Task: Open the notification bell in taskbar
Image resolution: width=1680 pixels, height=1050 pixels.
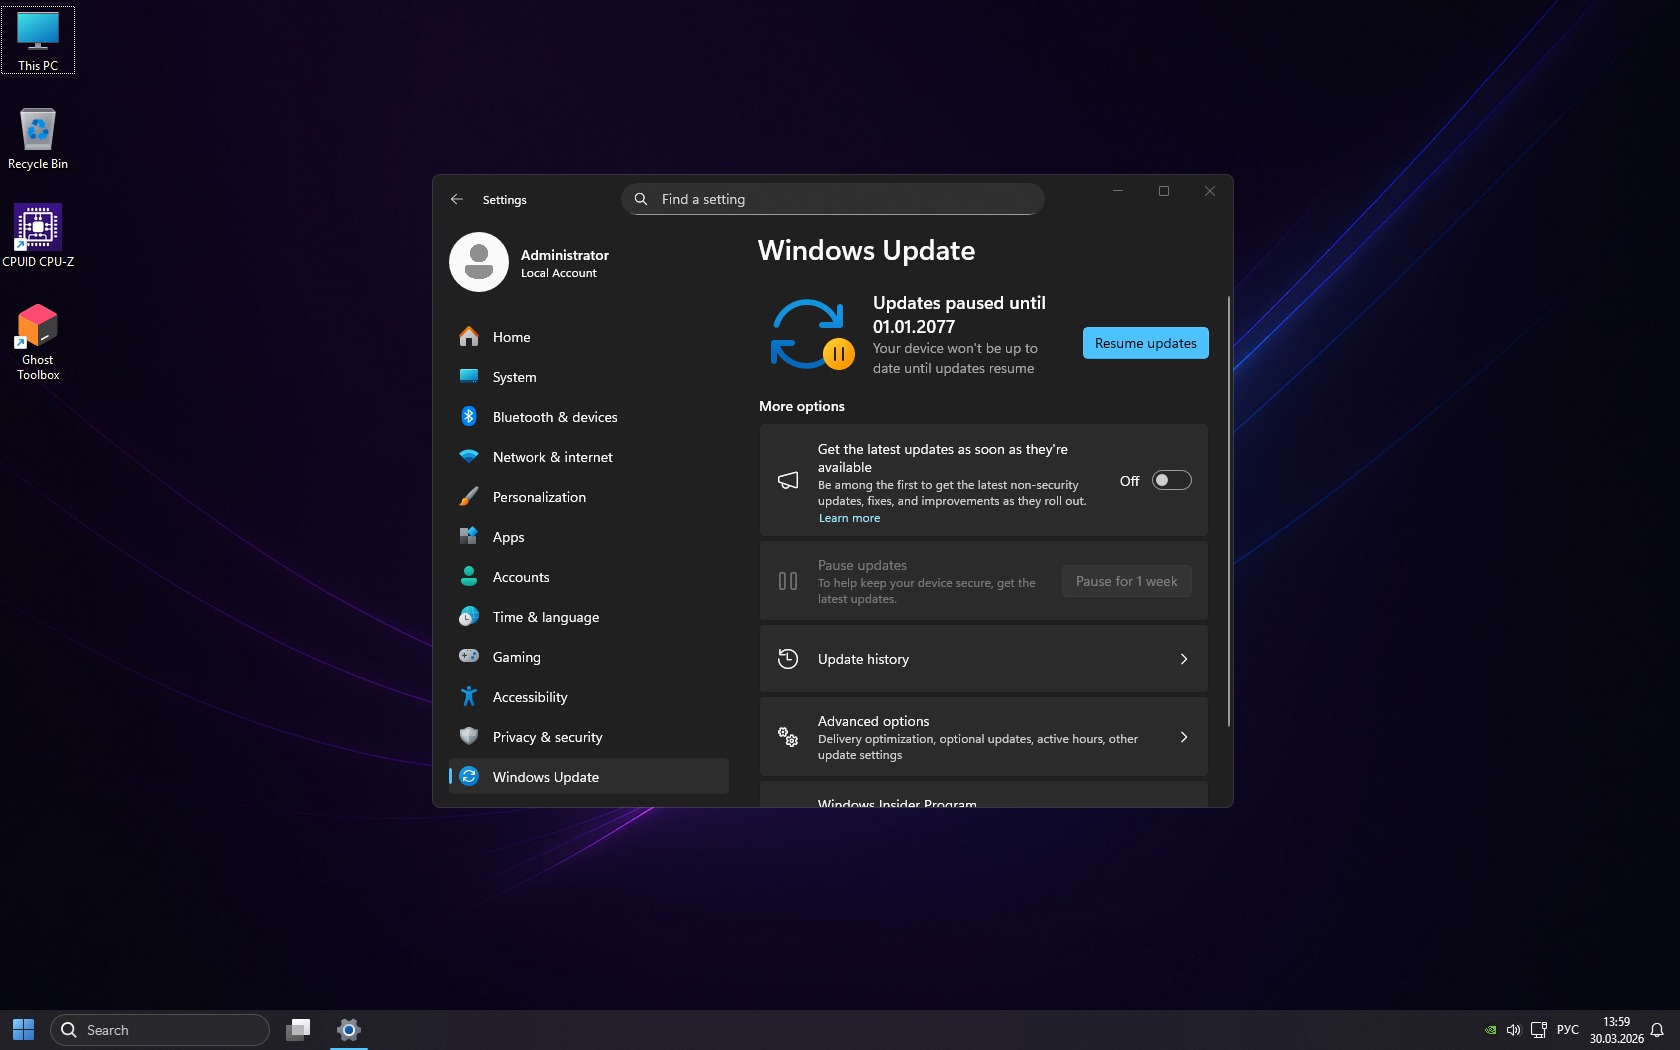Action: [1657, 1030]
